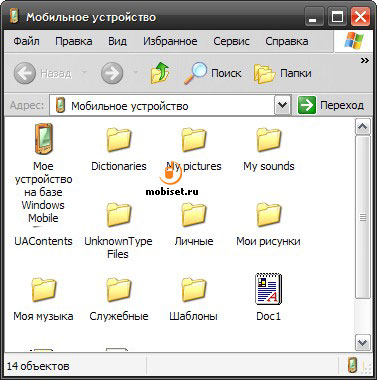Click the Переход go button
The height and width of the screenshot is (380, 377).
[331, 105]
